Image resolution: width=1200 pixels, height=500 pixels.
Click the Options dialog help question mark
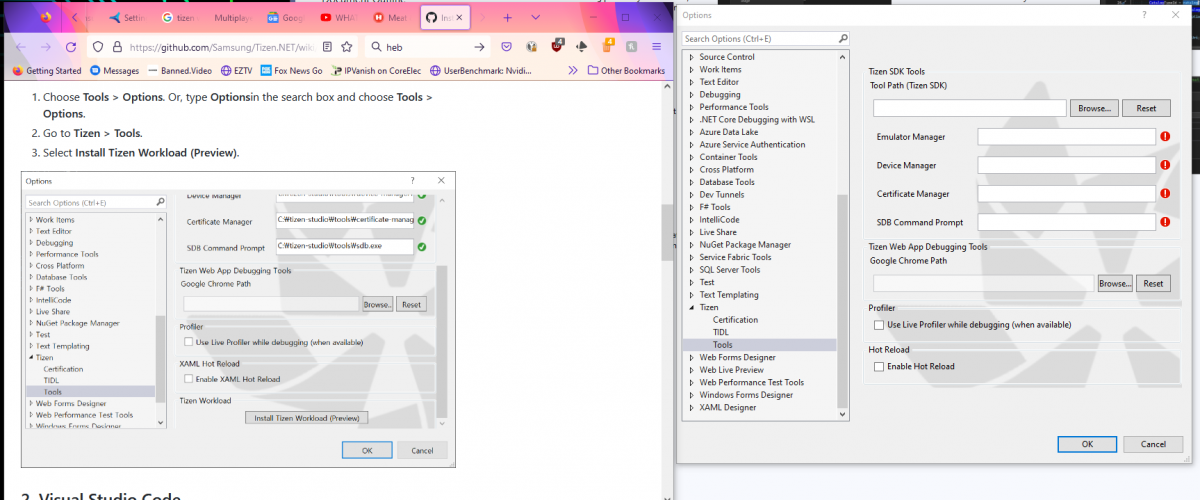[1145, 15]
